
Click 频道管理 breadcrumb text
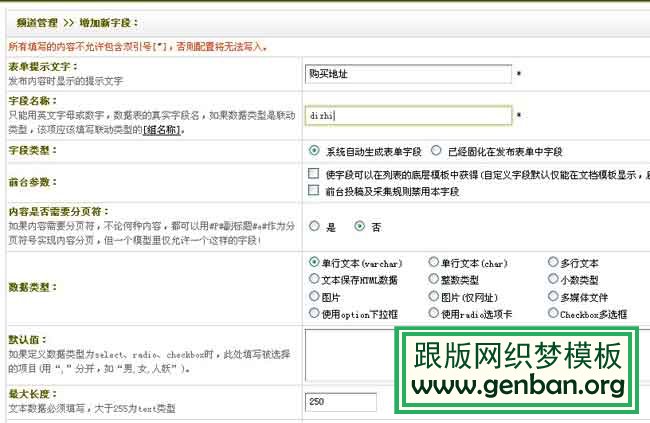pos(37,23)
